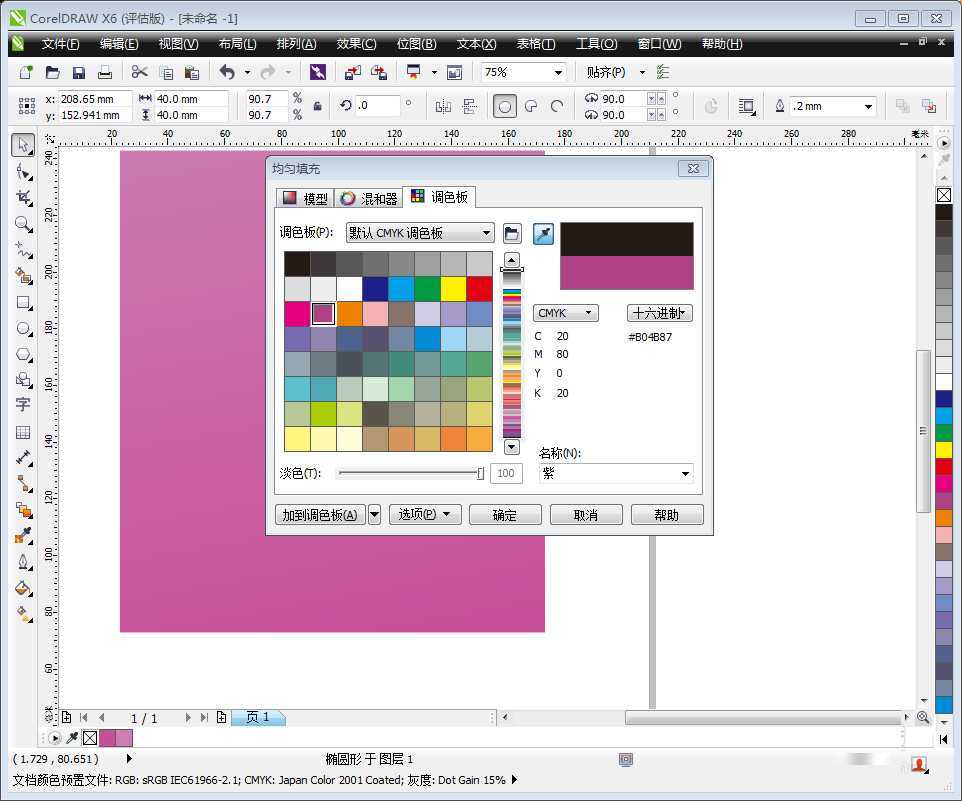This screenshot has height=801, width=962.
Task: Enable the Ellipse mode on the property bar
Action: (x=505, y=106)
